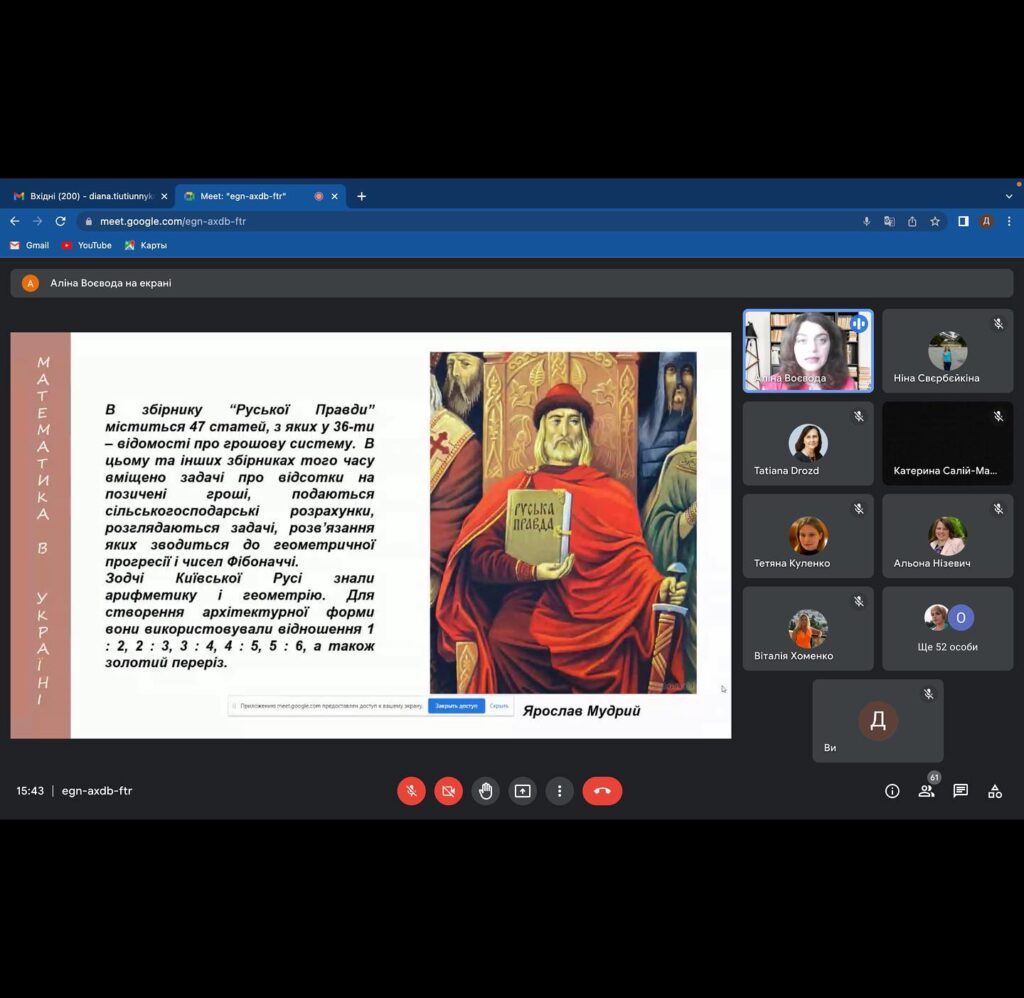Leave the call with the red hang-up button
1024x998 pixels.
(602, 791)
